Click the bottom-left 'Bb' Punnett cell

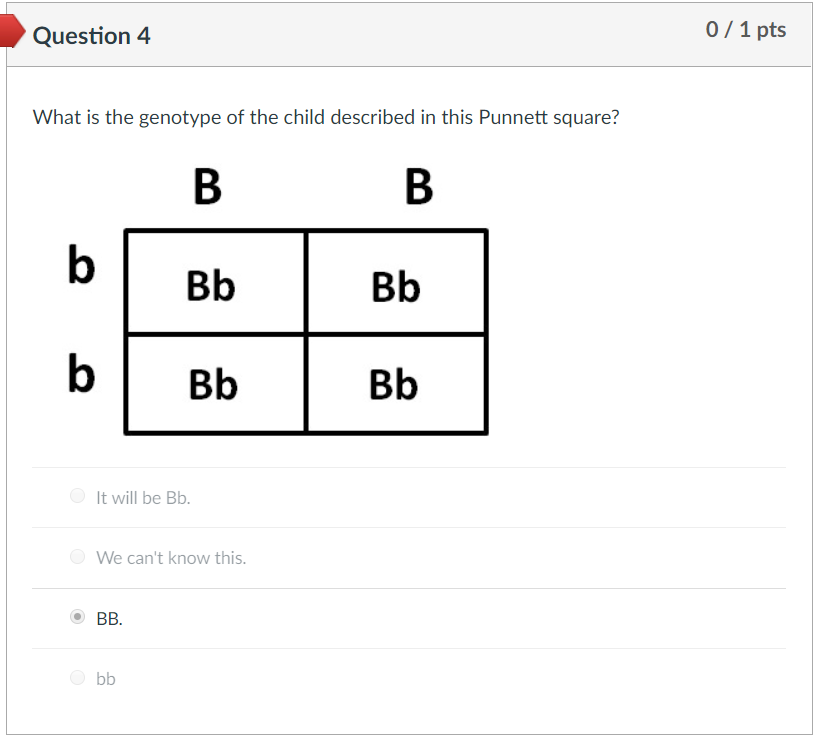[213, 384]
